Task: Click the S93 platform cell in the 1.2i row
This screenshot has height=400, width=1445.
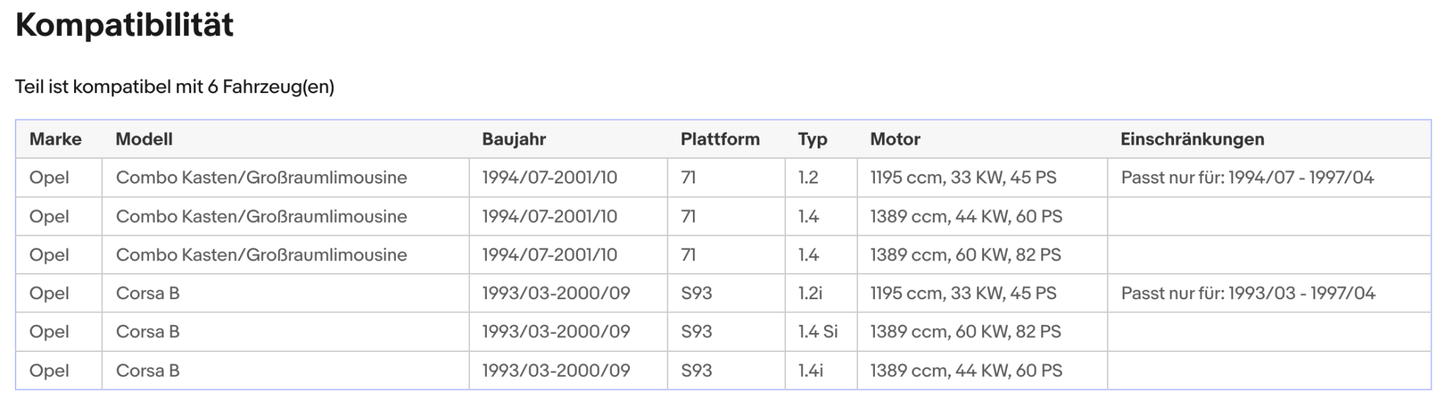Action: click(x=696, y=293)
